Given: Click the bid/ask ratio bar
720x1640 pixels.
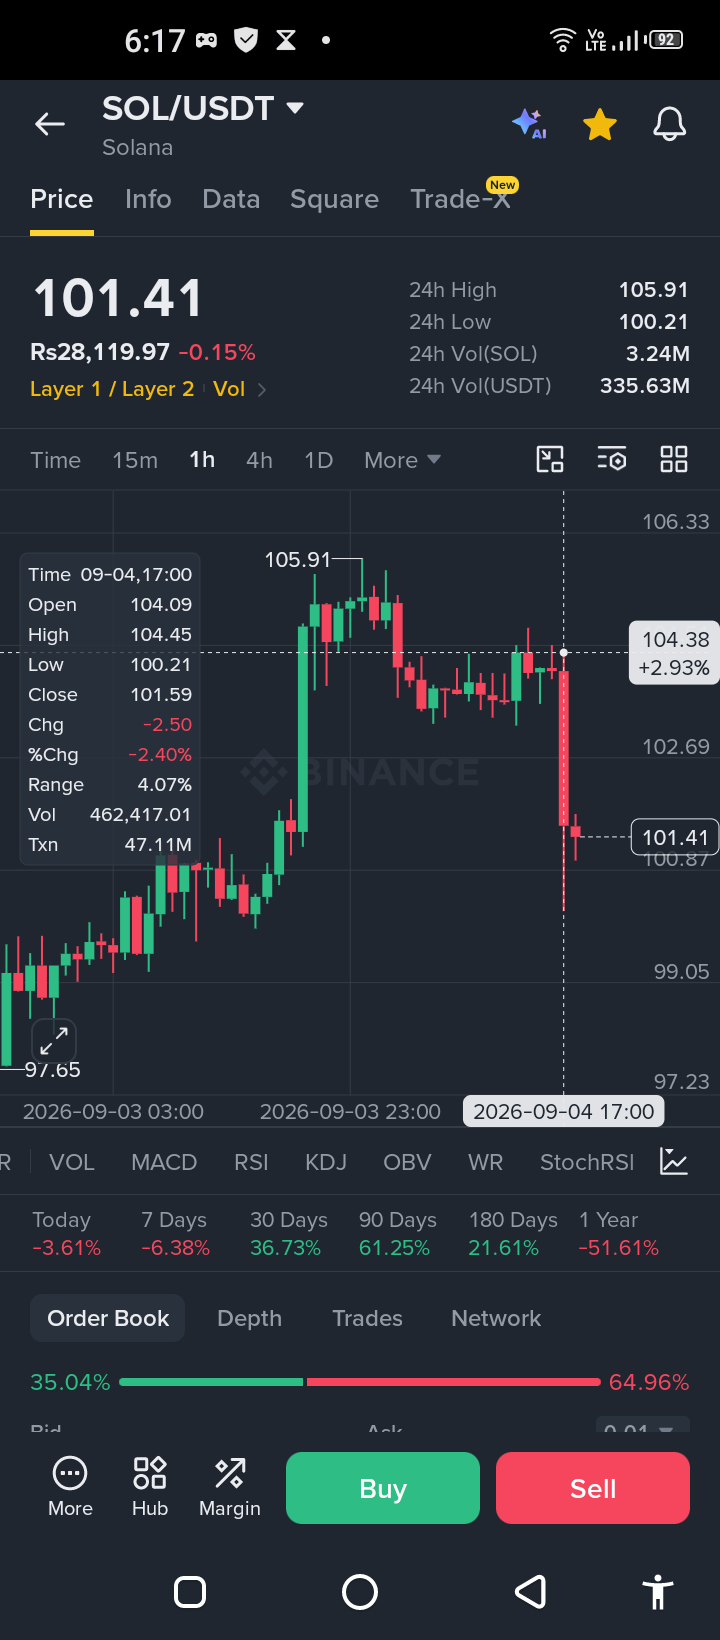Looking at the screenshot, I should 360,1382.
